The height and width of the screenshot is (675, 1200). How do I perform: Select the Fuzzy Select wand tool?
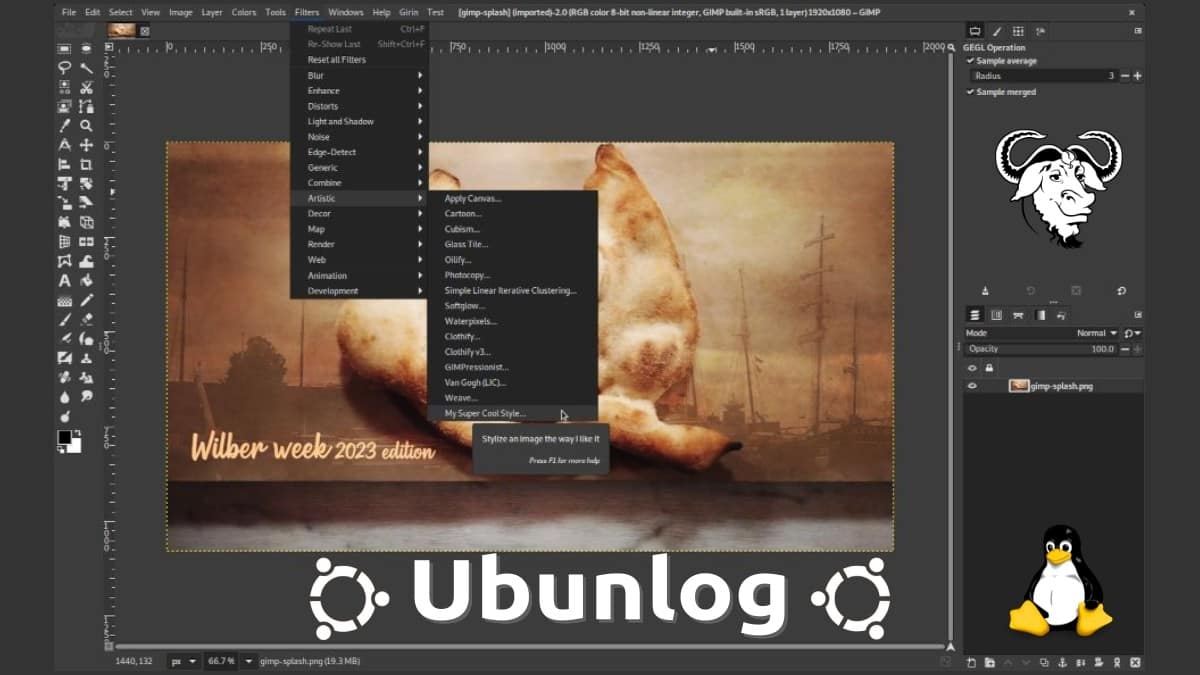(86, 67)
